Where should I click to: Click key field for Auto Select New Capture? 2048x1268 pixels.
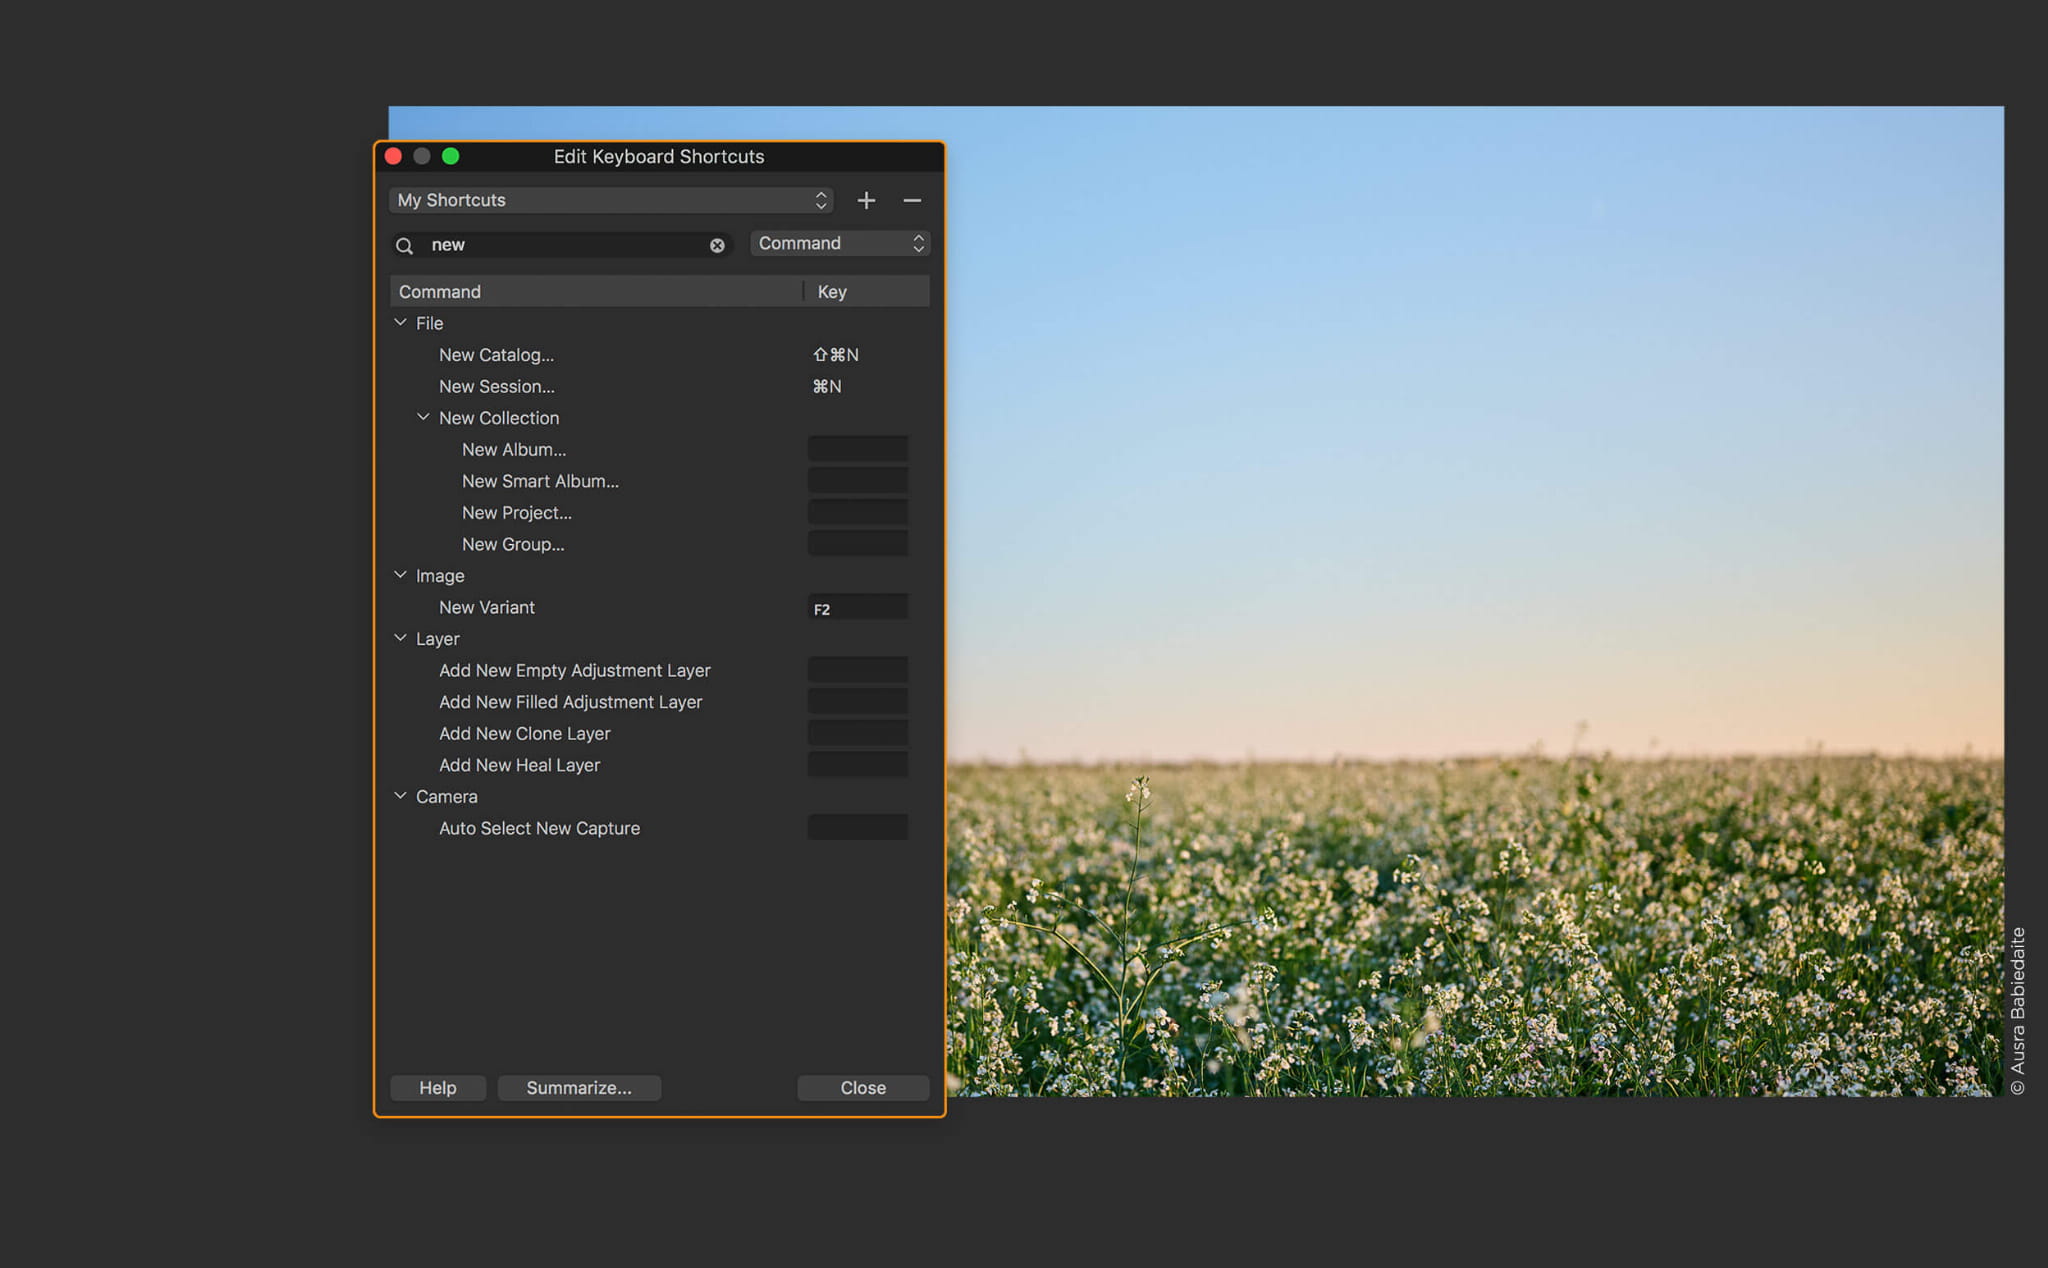tap(858, 827)
